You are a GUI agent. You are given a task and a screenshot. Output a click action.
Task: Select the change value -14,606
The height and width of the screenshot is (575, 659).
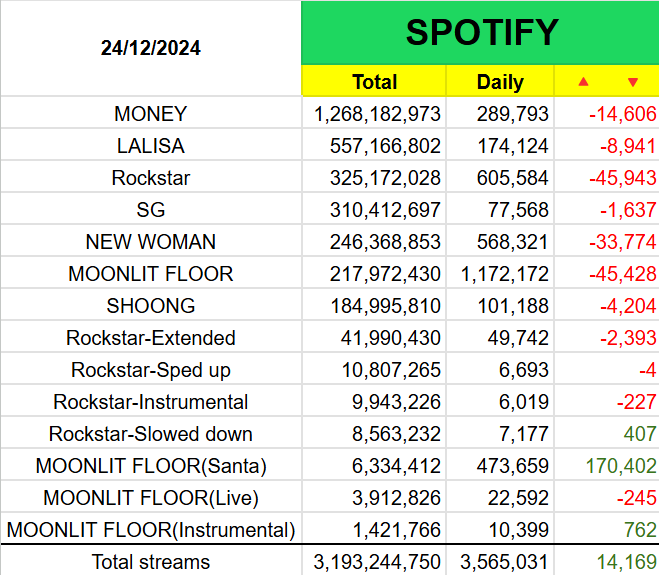[x=606, y=113]
